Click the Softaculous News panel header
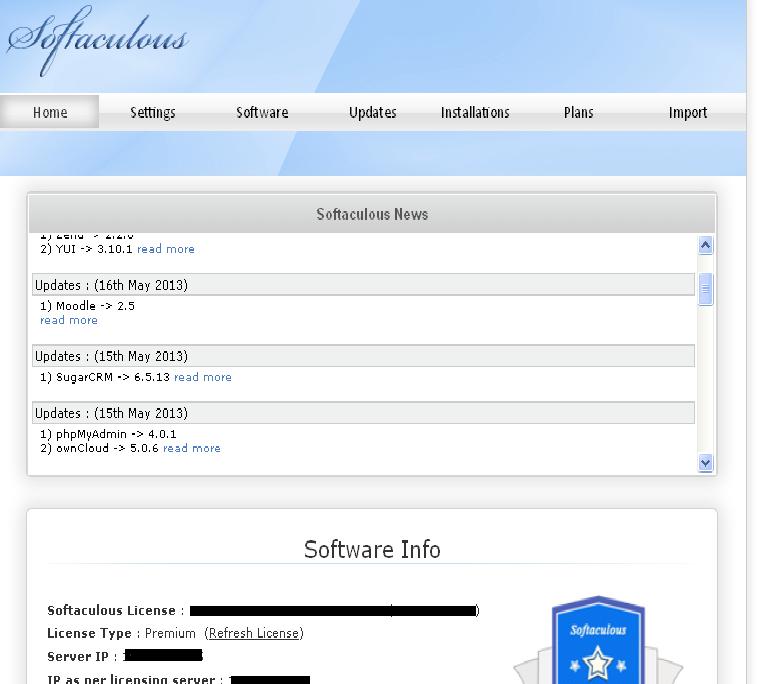The image size is (768, 684). point(372,214)
